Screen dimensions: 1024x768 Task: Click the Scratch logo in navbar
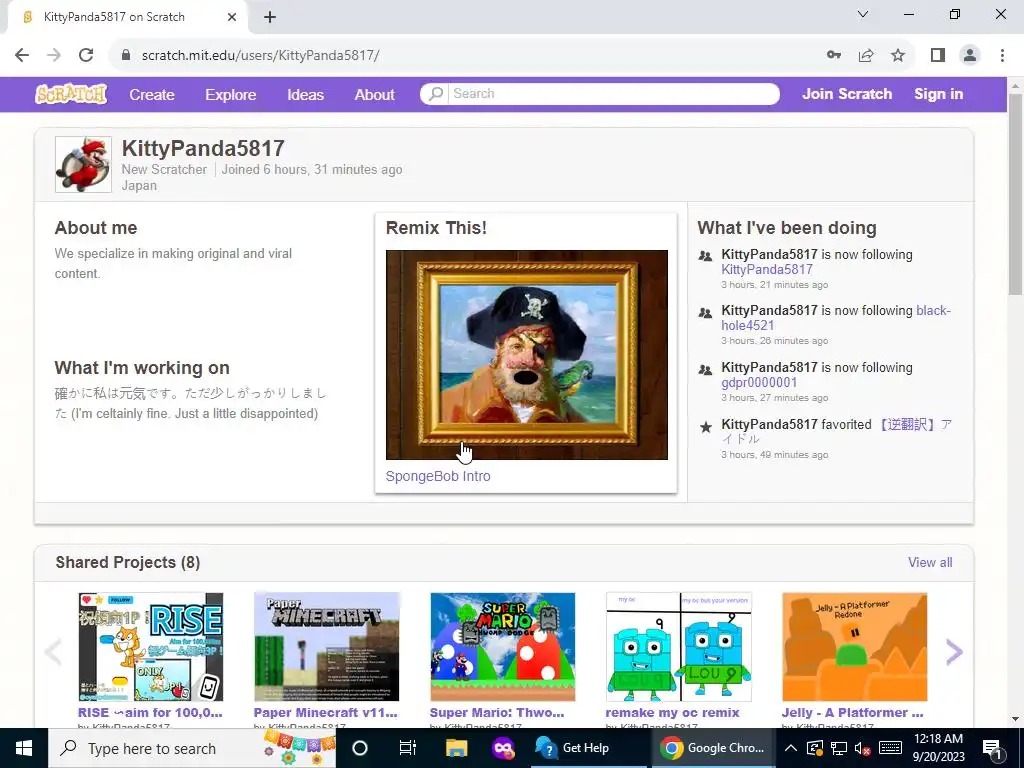tap(71, 94)
